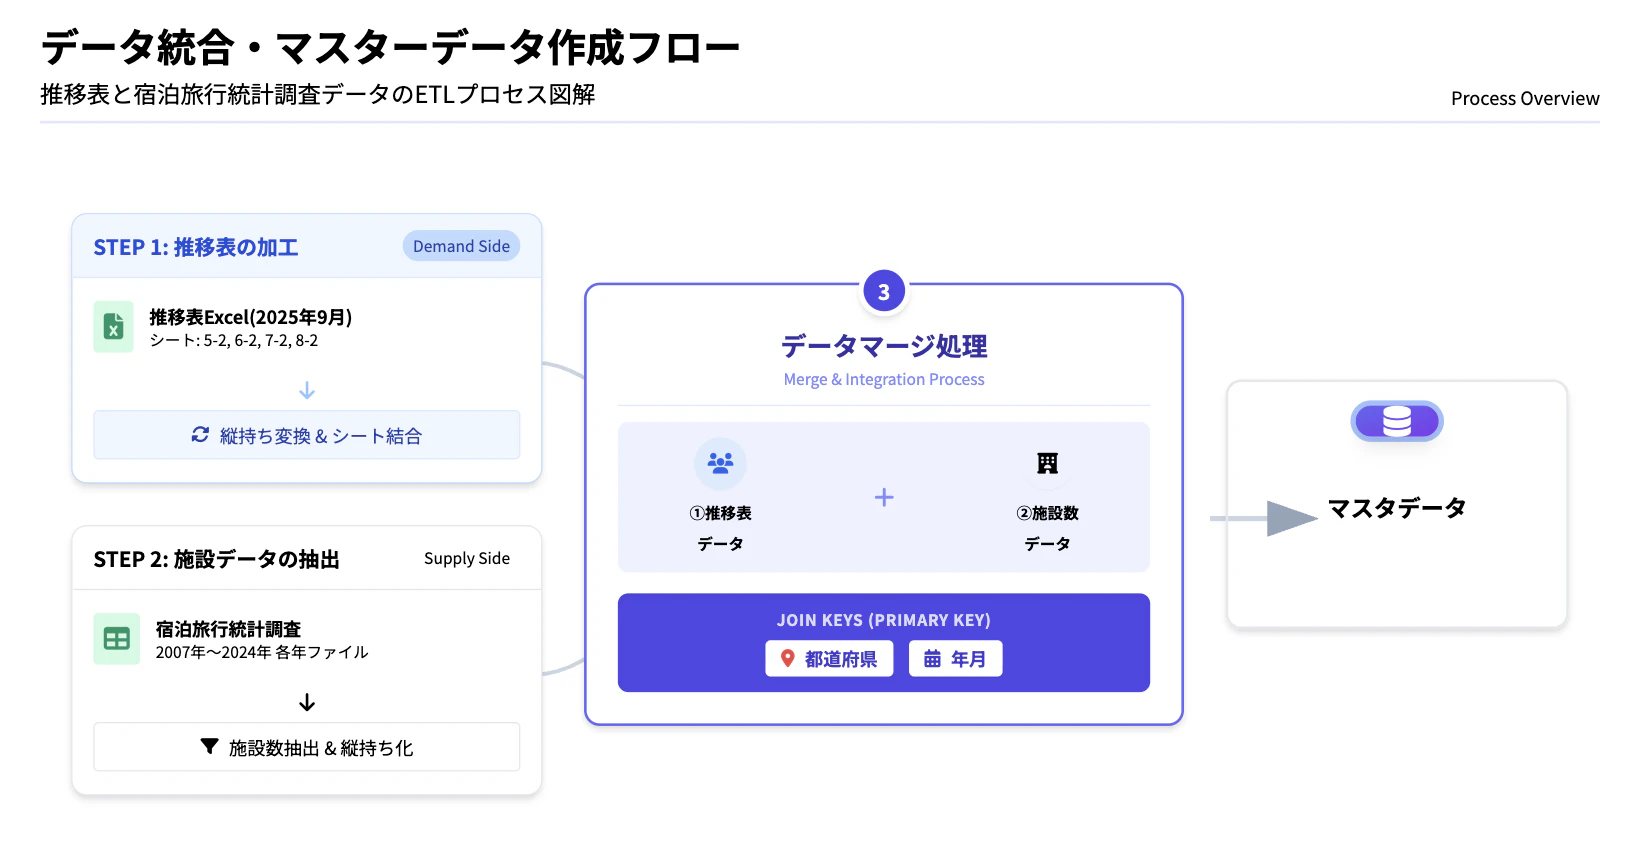This screenshot has height=844, width=1630.
Task: Click the Process Overview text
Action: [1525, 98]
